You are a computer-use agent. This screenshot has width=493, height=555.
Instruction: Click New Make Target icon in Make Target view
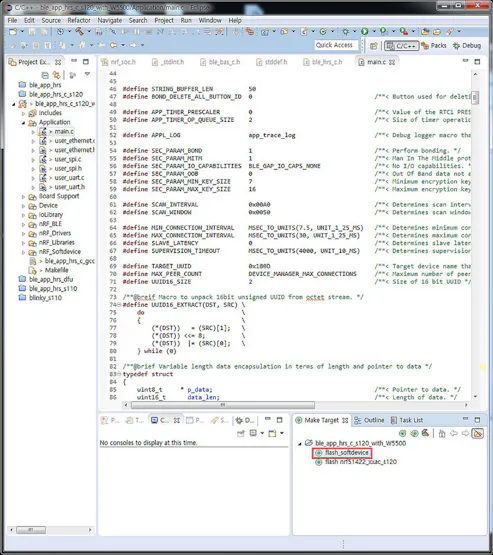(x=402, y=433)
